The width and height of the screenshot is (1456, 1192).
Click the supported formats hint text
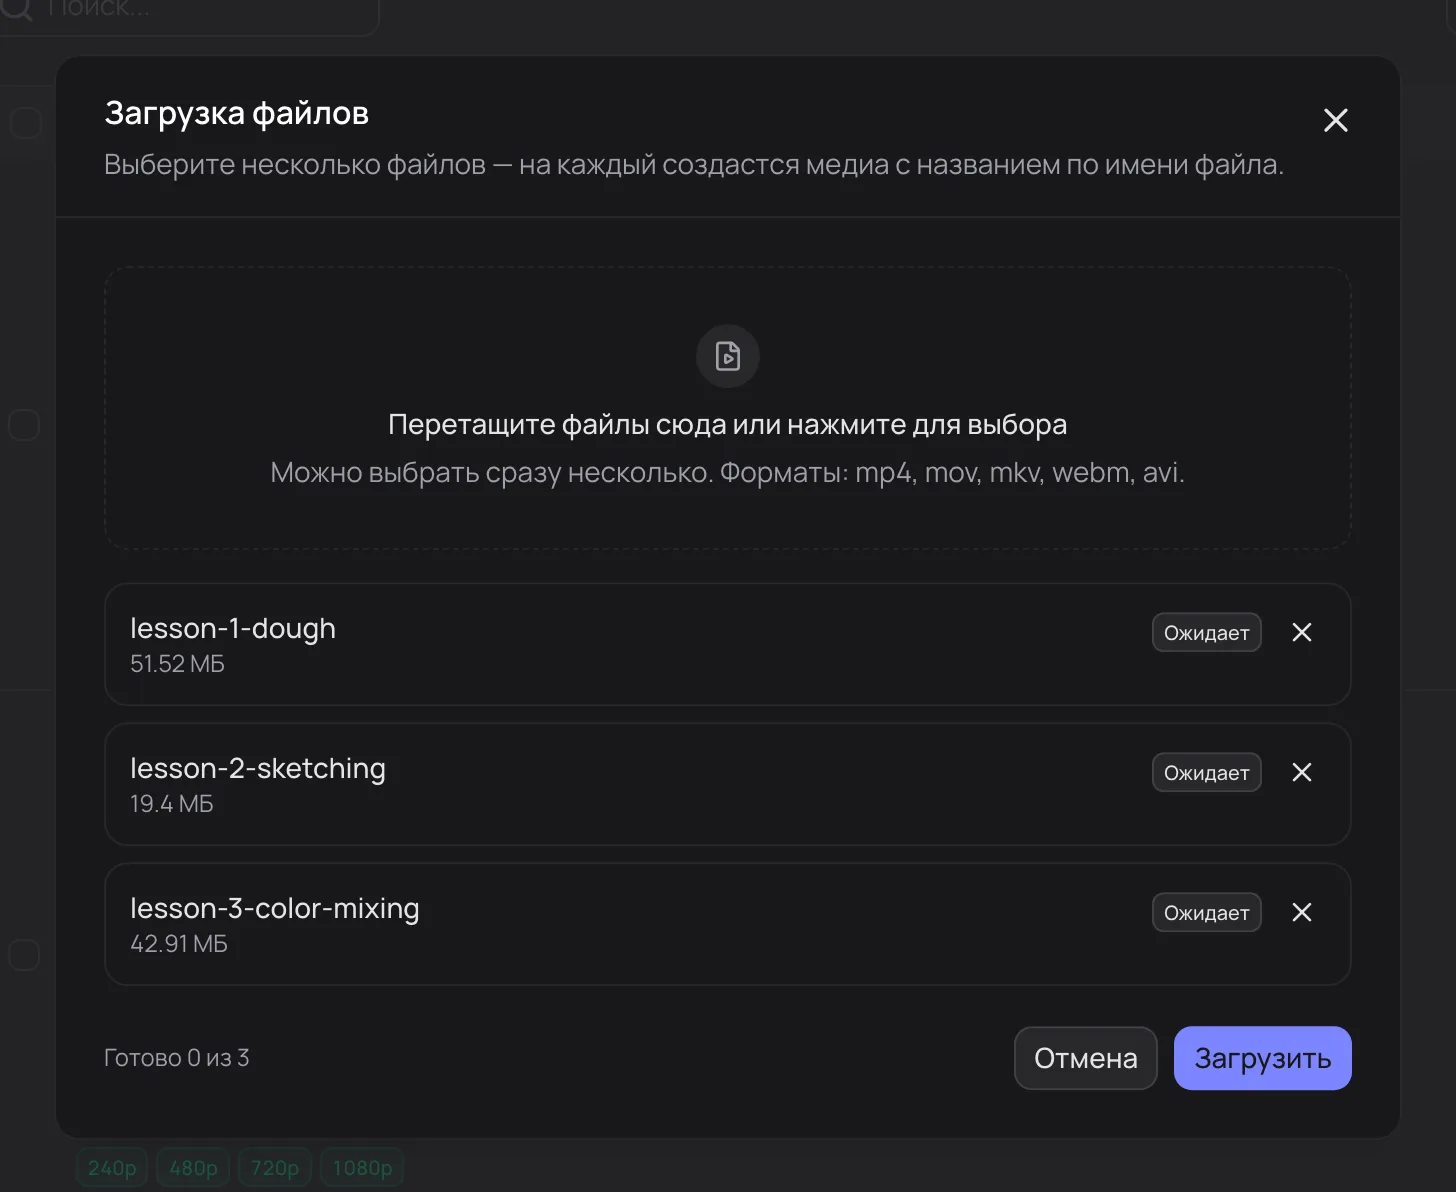[728, 472]
